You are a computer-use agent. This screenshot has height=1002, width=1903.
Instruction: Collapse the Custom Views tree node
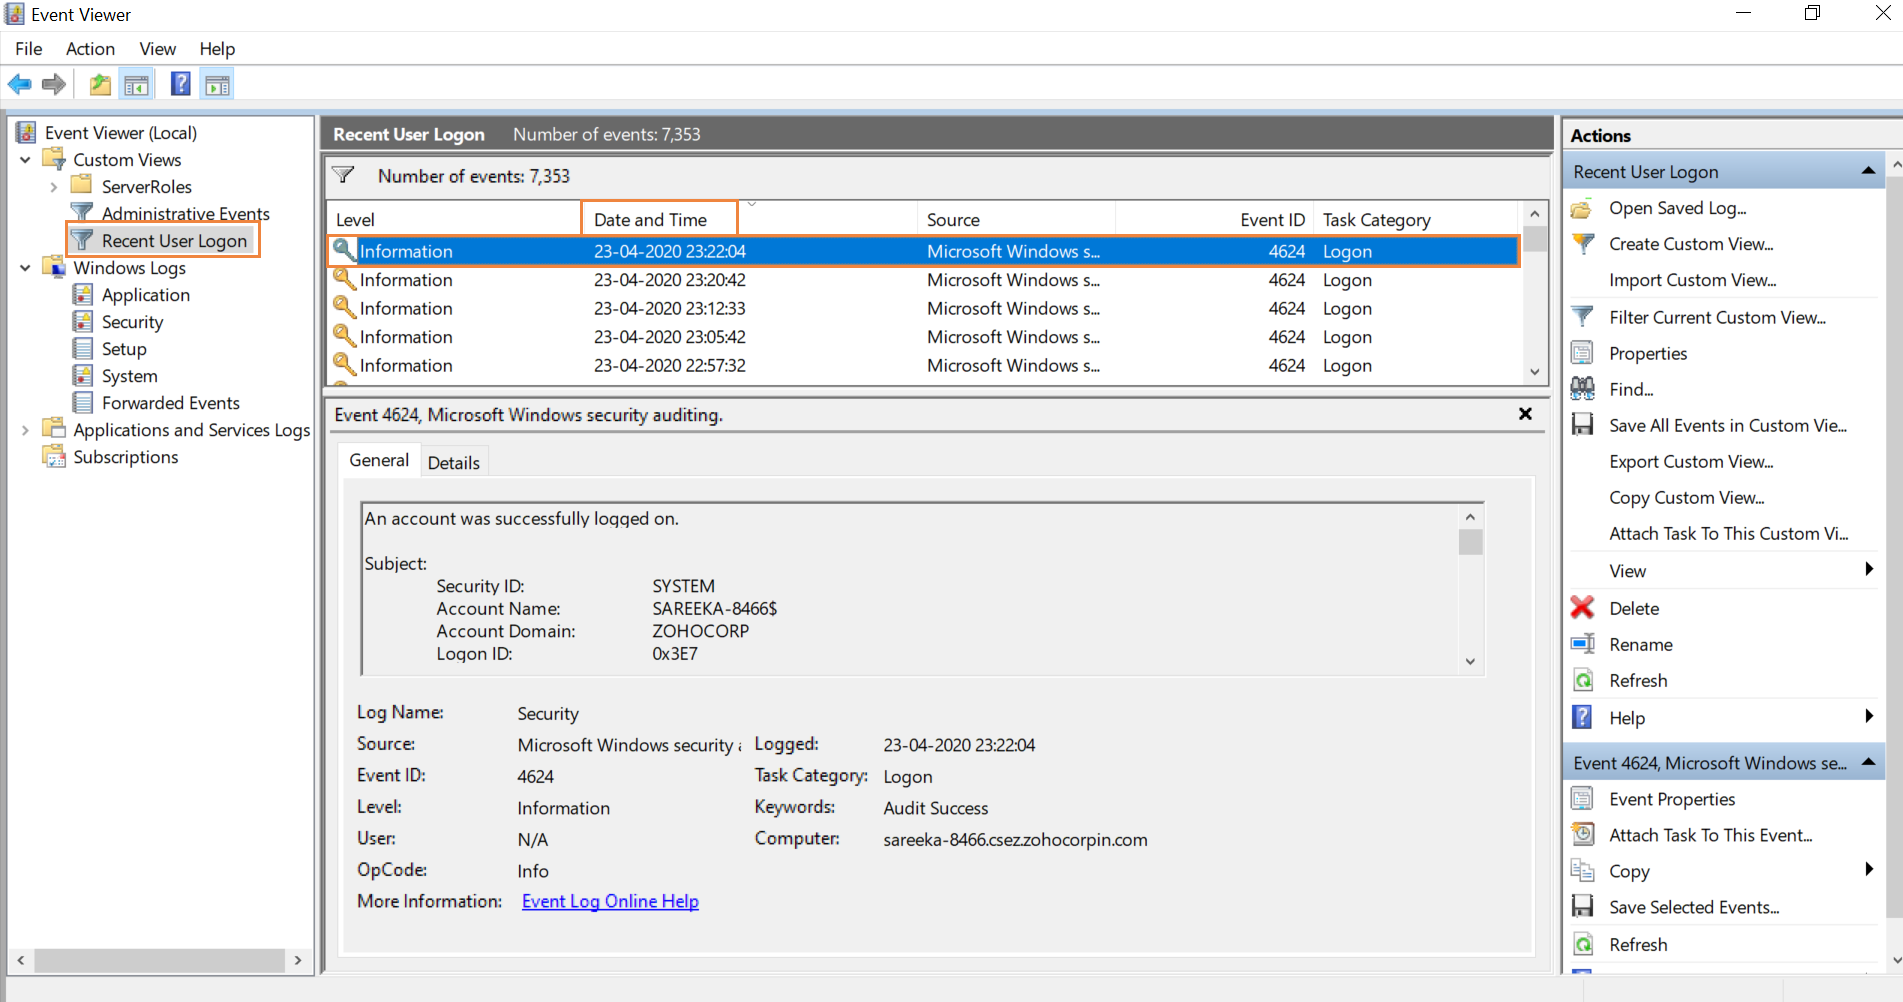24,159
